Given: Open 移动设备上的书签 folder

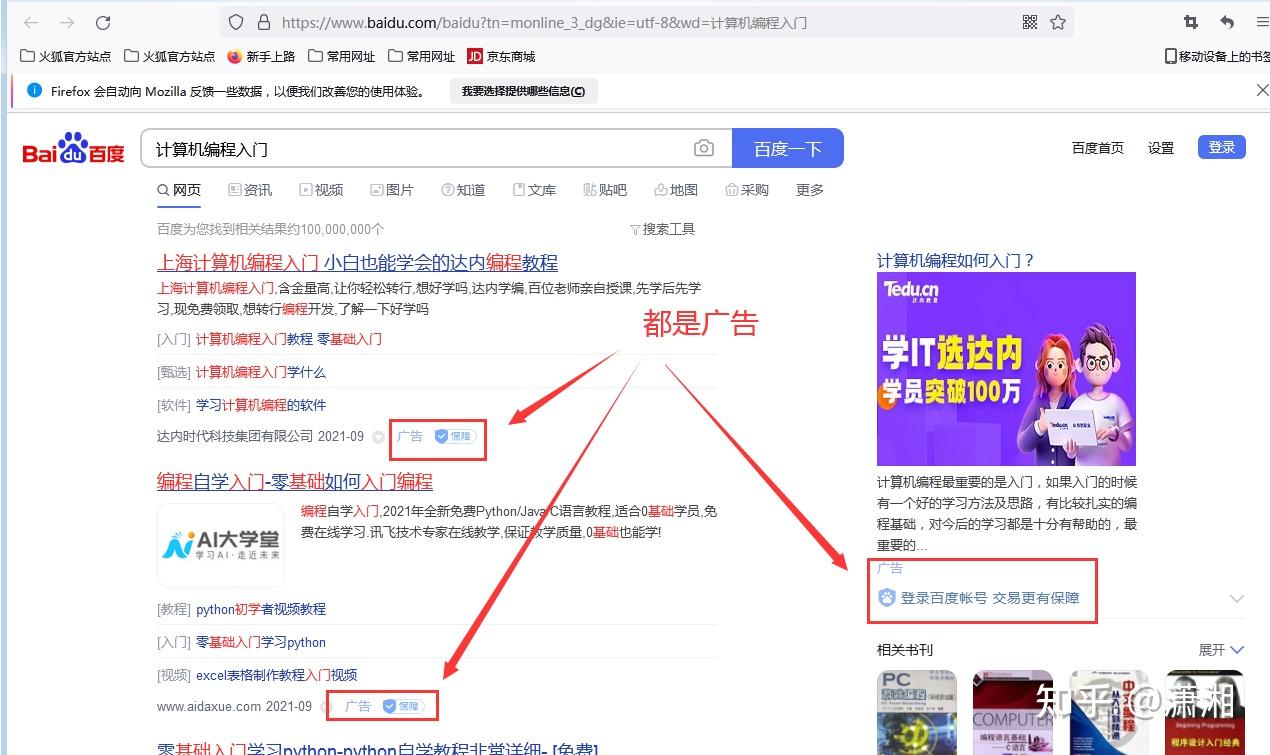Looking at the screenshot, I should tap(1217, 56).
